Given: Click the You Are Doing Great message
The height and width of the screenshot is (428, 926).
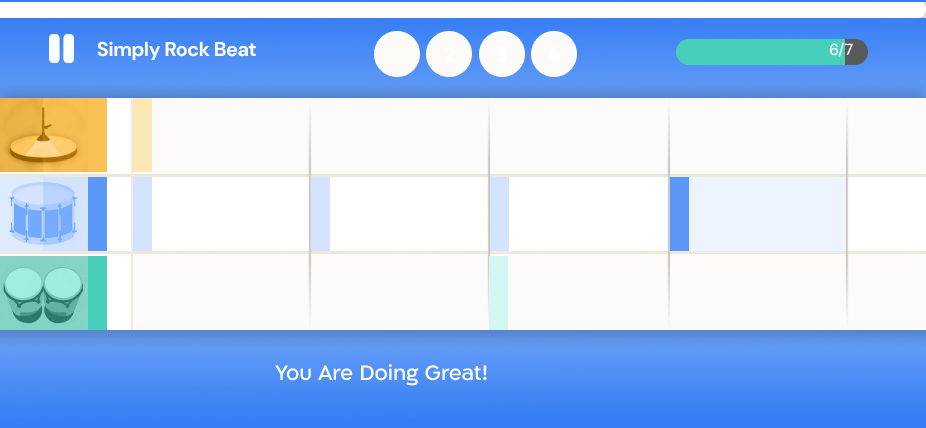Looking at the screenshot, I should [382, 373].
